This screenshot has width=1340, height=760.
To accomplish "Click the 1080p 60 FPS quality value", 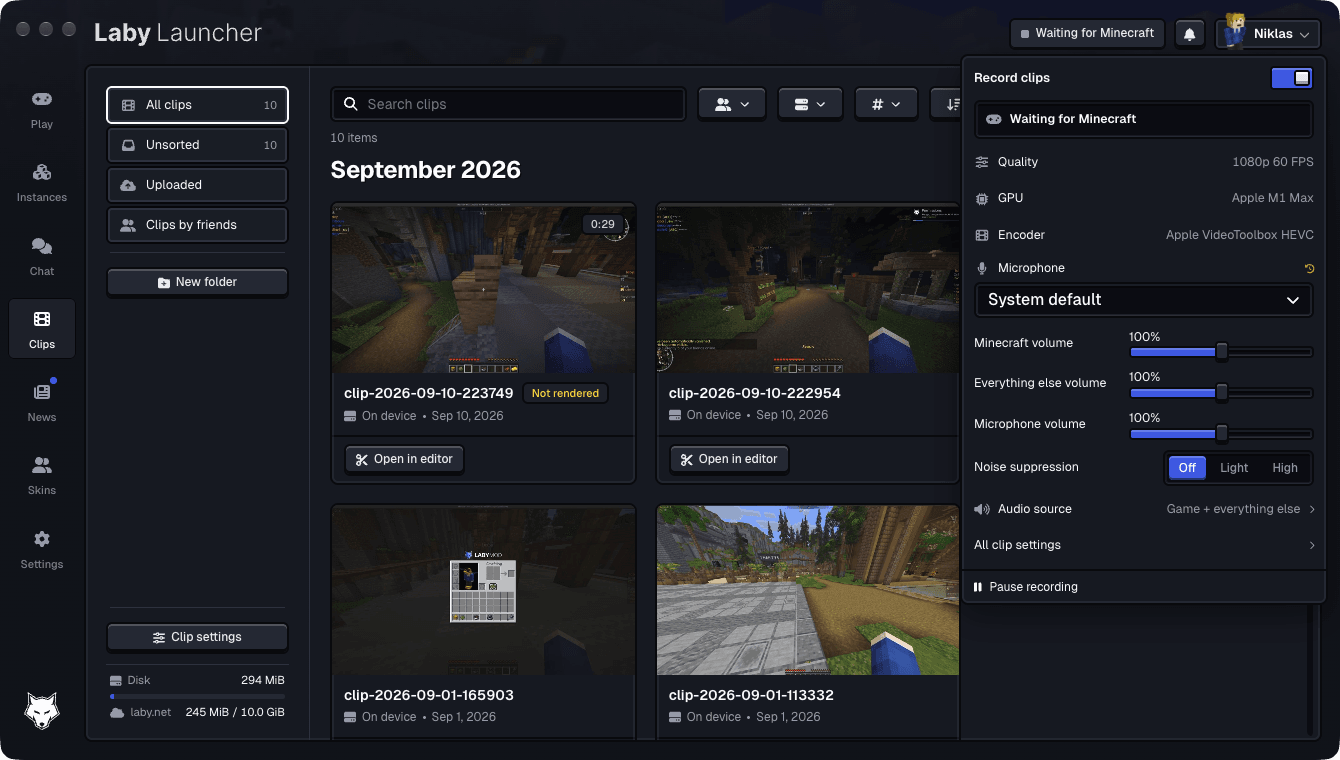I will pos(1273,162).
